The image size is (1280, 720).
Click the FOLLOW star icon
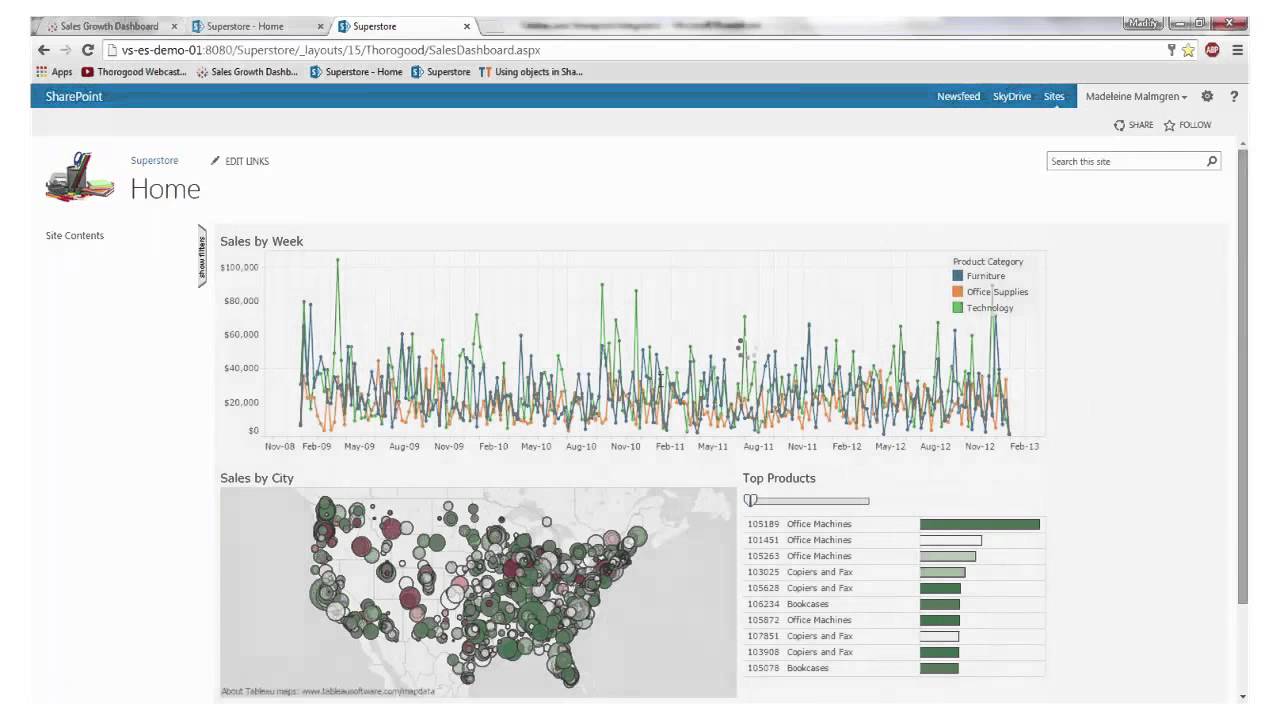[x=1169, y=125]
